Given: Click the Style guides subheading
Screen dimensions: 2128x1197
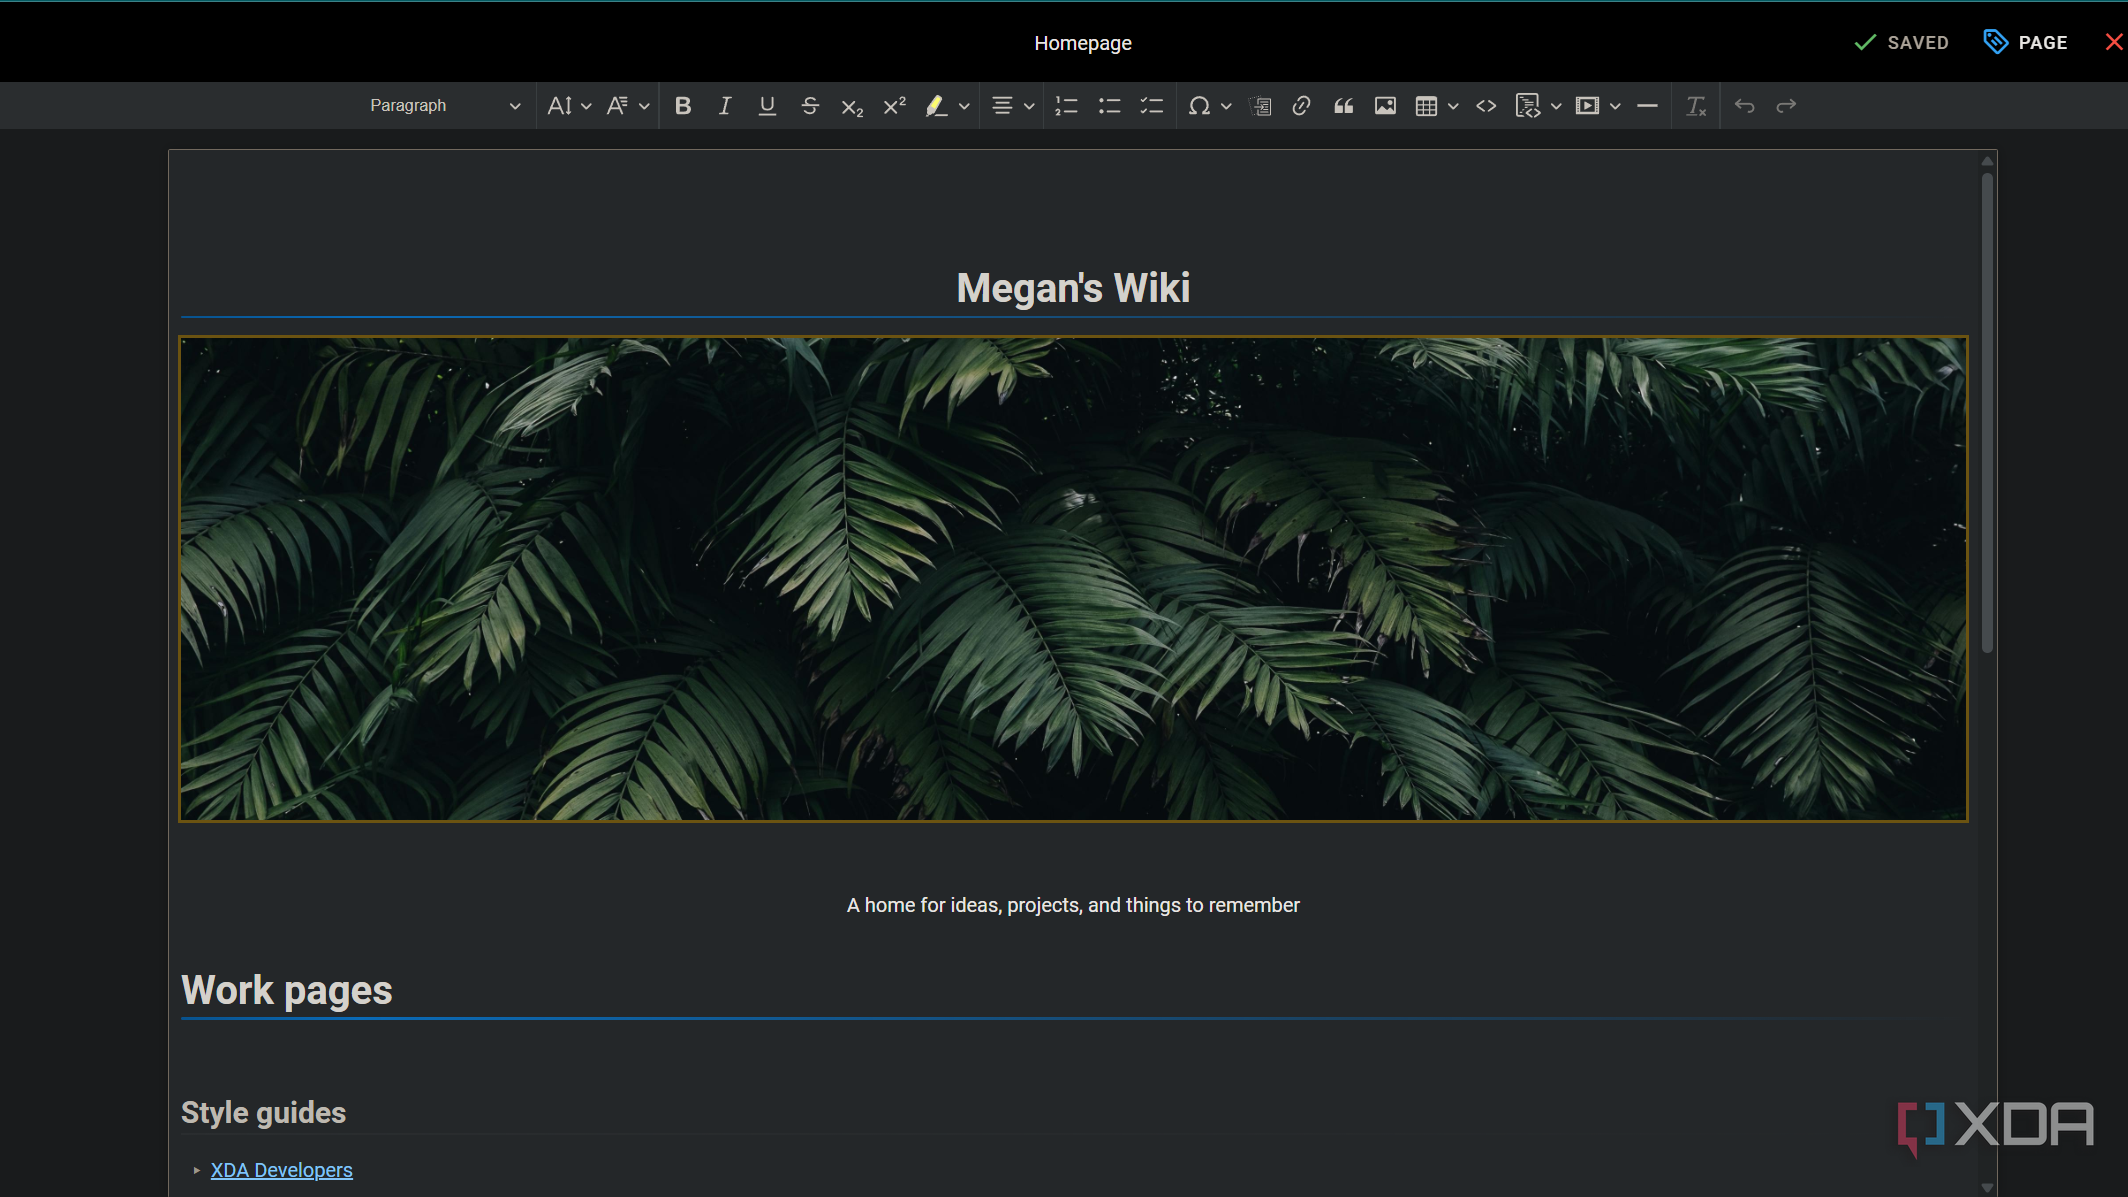Looking at the screenshot, I should (263, 1113).
